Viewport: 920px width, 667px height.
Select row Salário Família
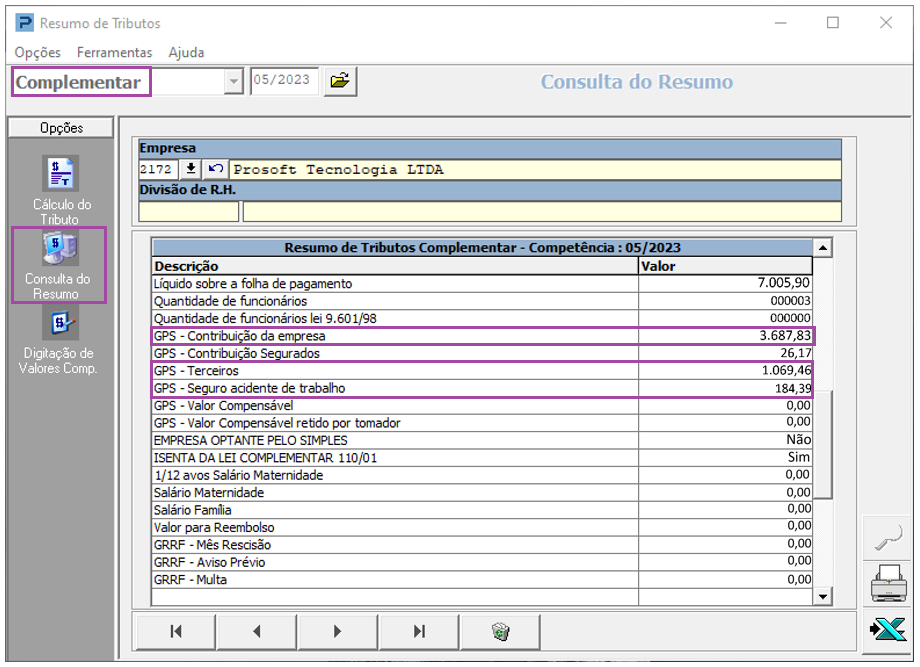(x=482, y=510)
